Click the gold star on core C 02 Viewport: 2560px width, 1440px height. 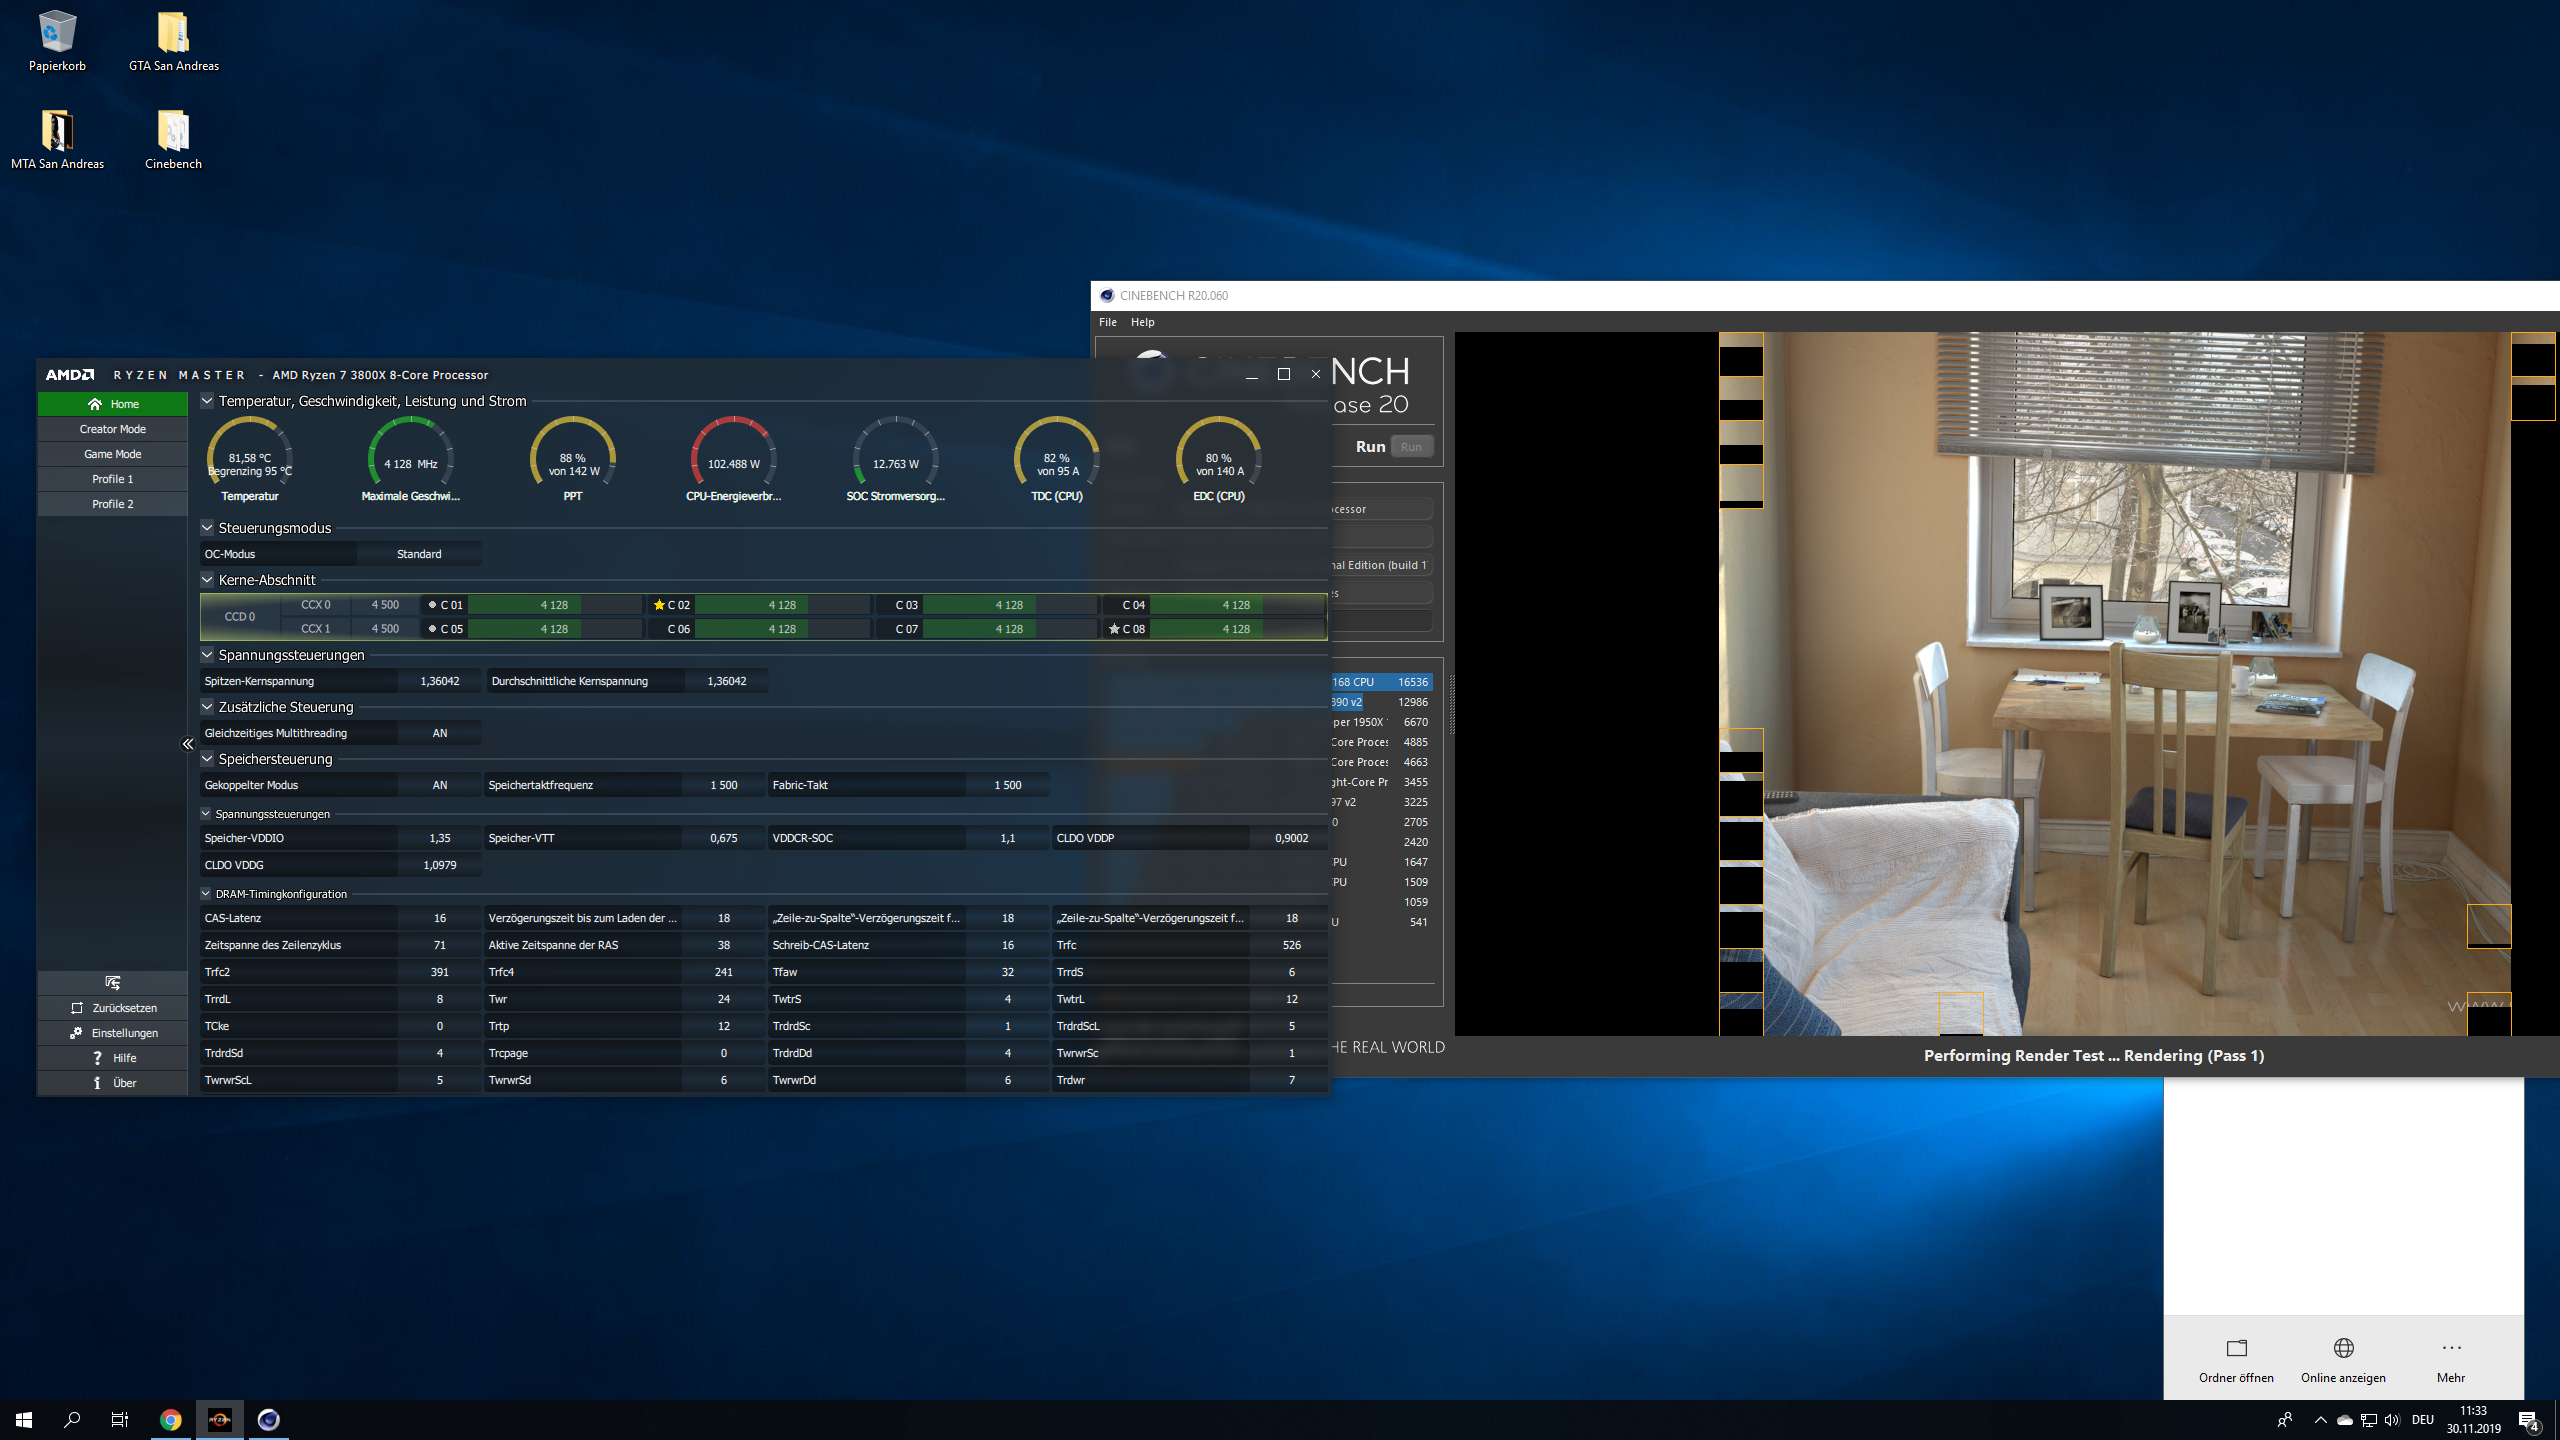click(659, 605)
